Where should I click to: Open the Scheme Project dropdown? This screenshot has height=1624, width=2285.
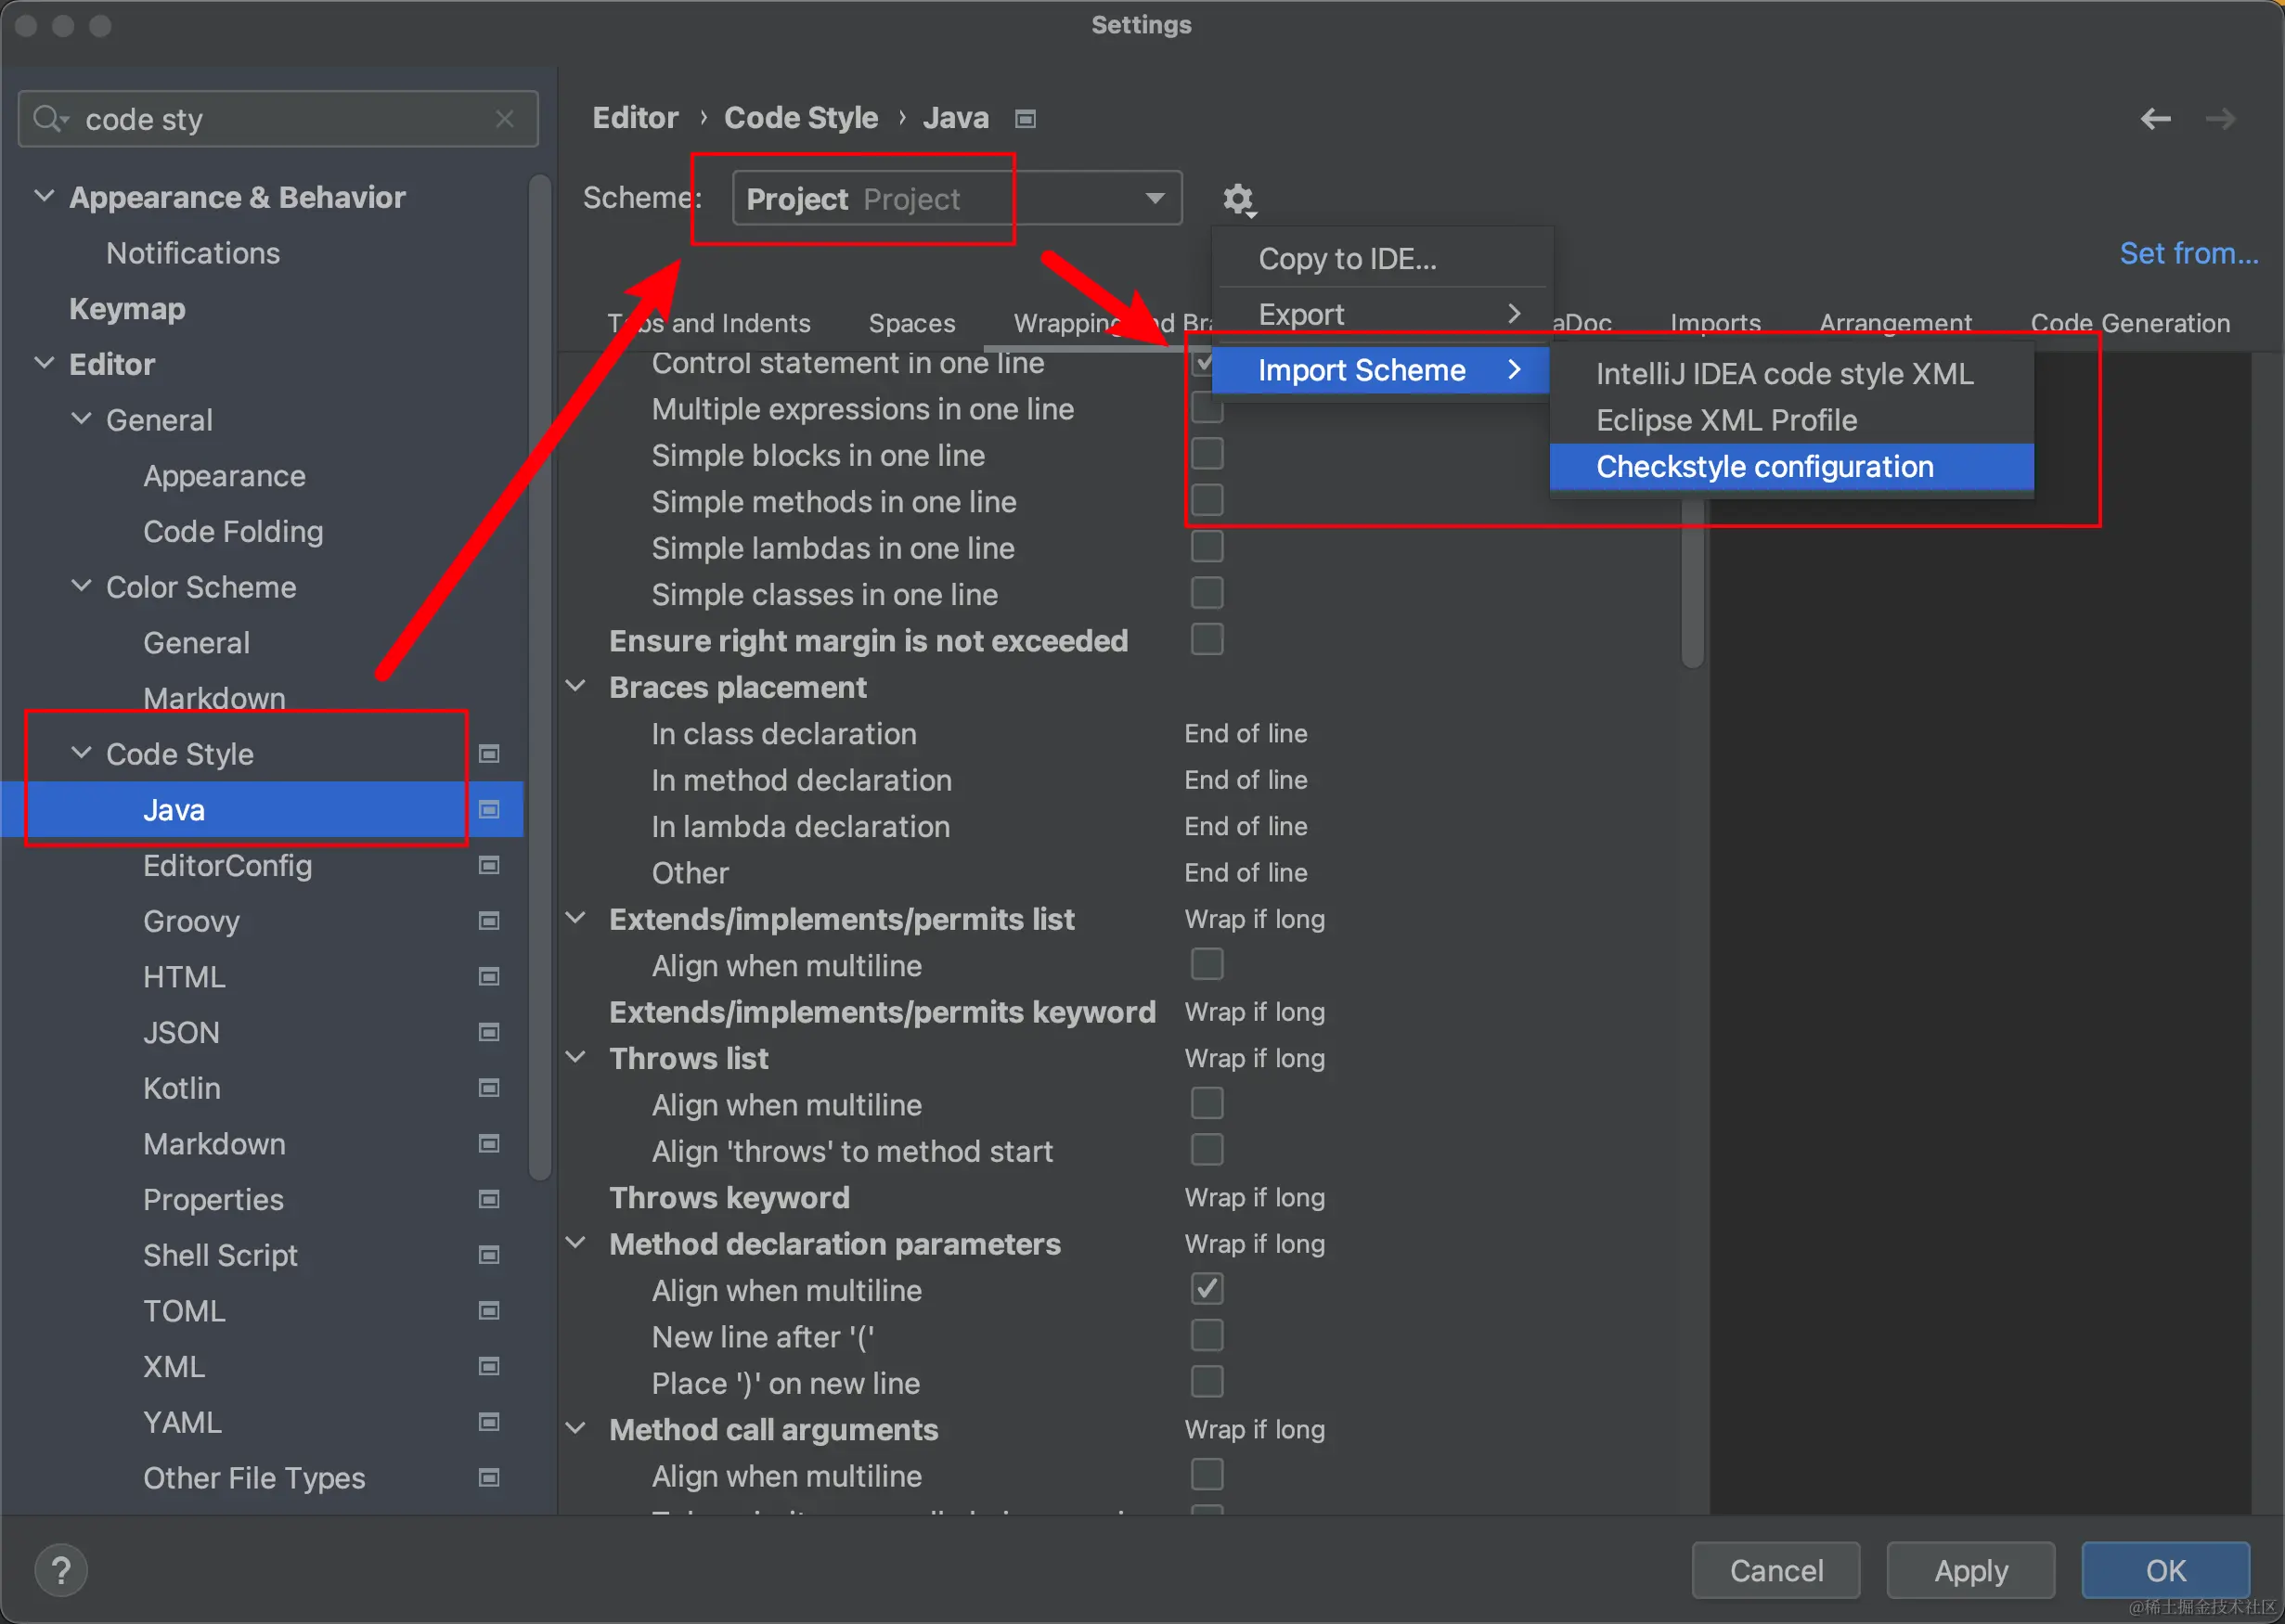957,199
